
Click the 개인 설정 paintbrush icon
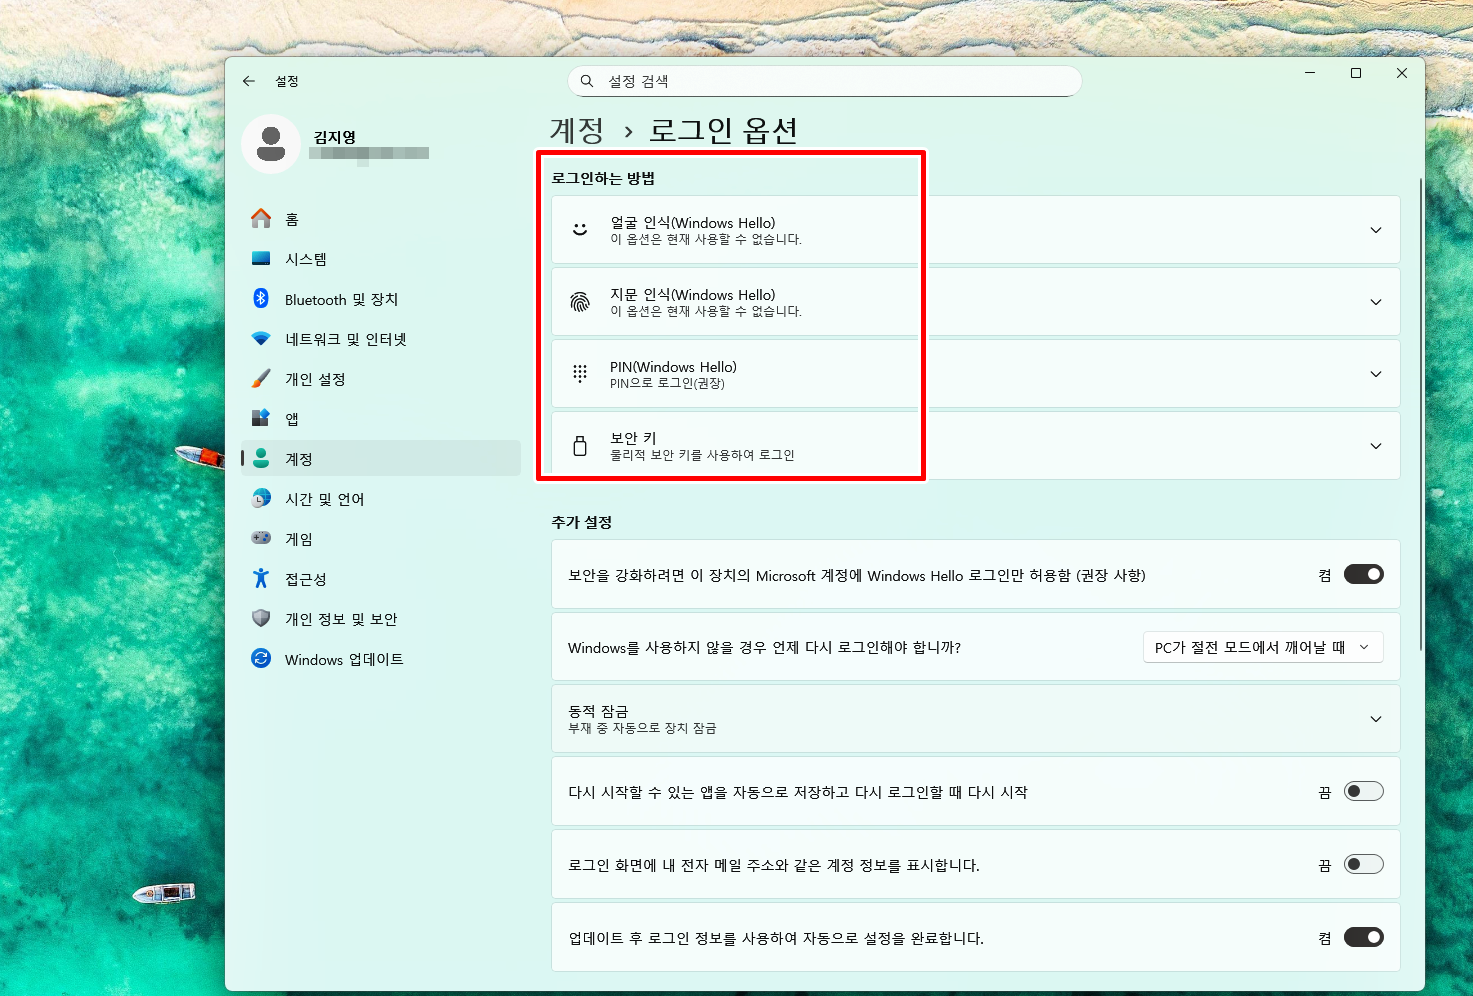click(x=261, y=378)
